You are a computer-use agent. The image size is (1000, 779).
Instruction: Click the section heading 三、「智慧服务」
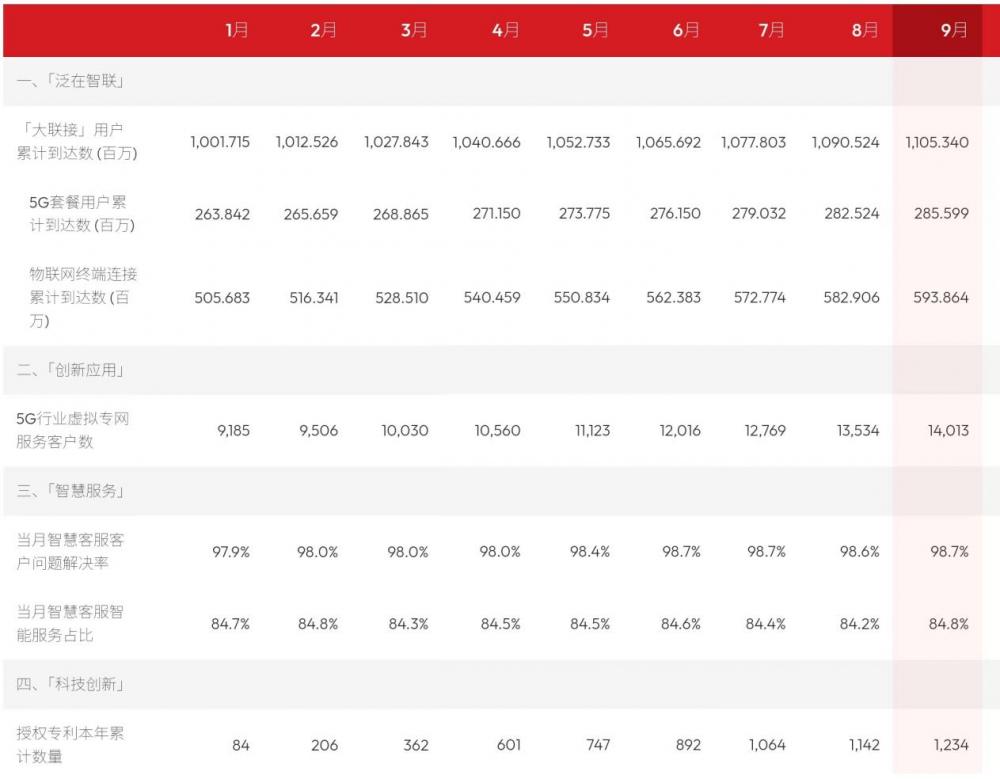click(70, 491)
